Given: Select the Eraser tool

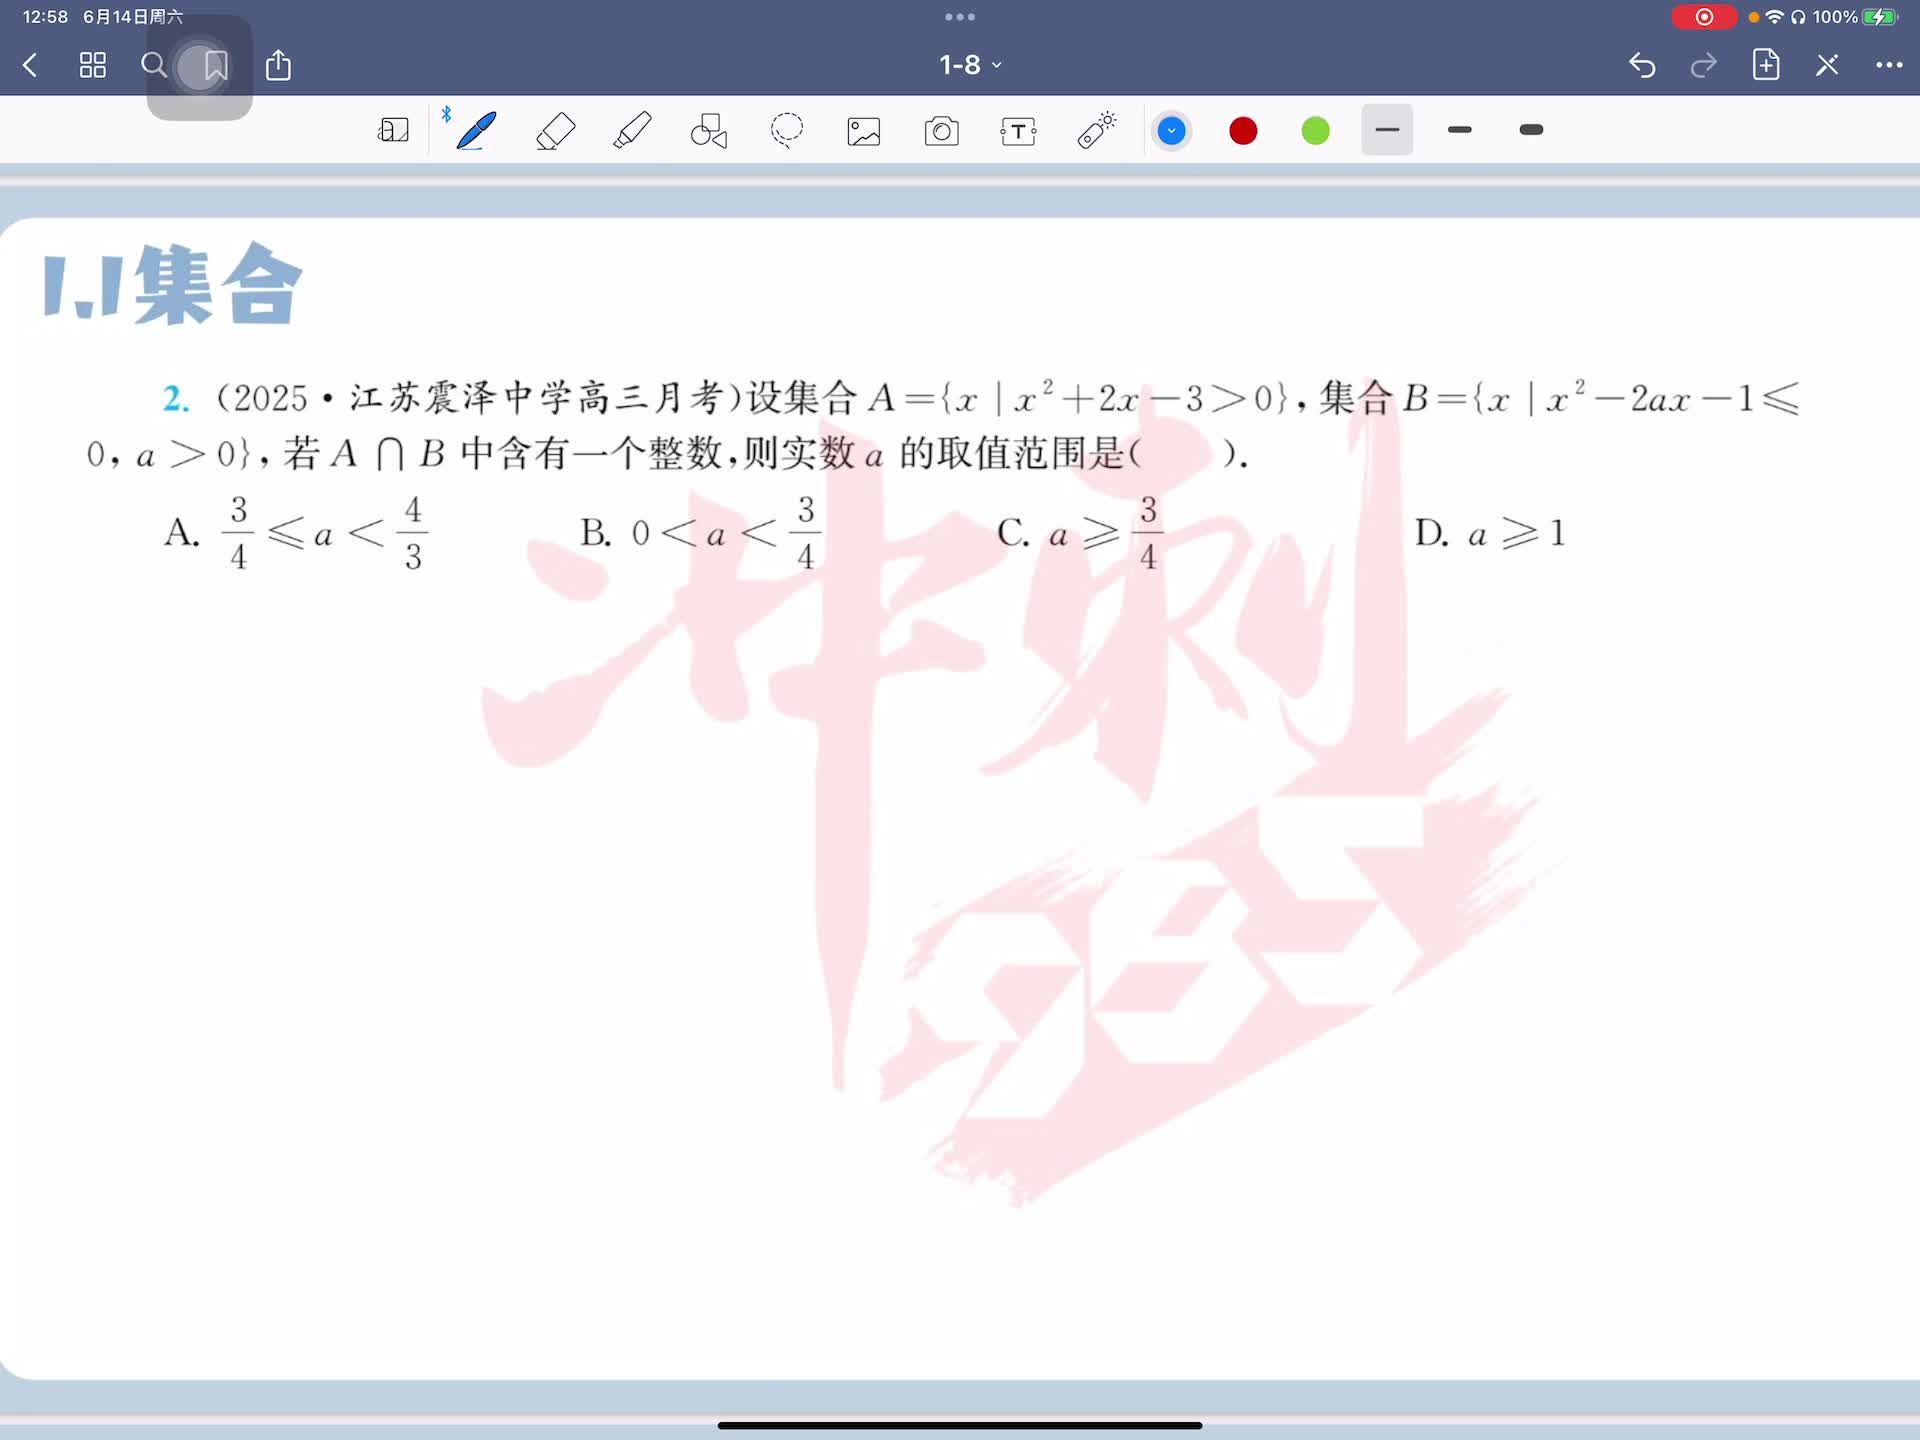Looking at the screenshot, I should (x=555, y=131).
